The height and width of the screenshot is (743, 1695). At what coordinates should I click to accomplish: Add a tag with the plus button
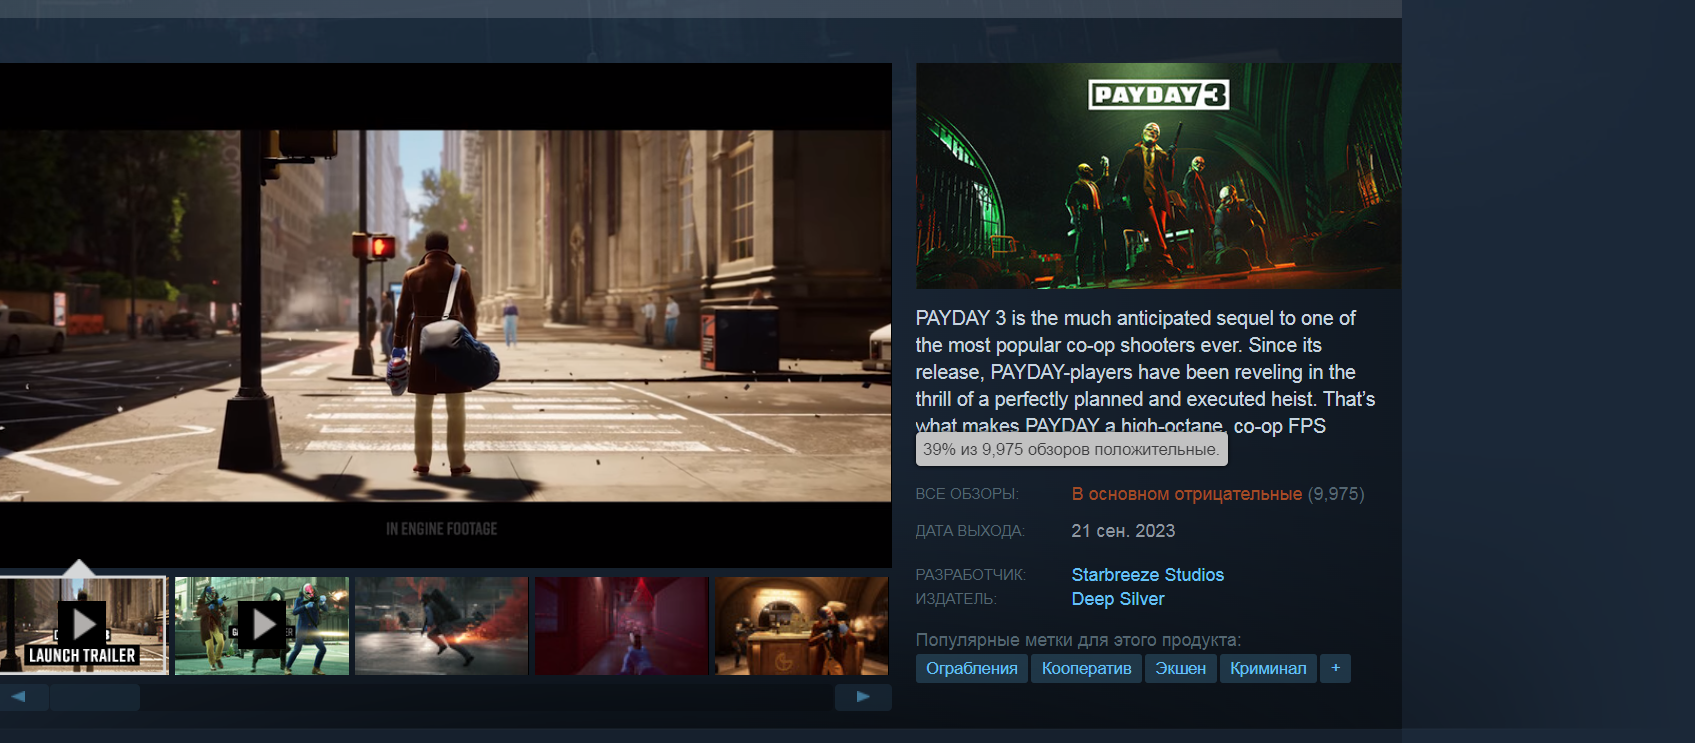(1335, 668)
